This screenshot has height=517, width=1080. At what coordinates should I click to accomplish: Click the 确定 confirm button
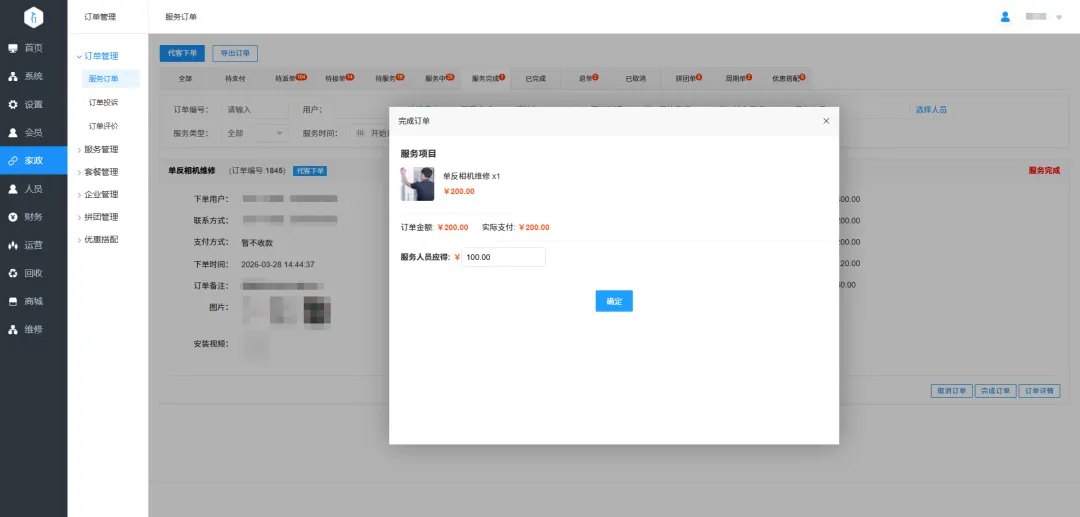tap(614, 301)
